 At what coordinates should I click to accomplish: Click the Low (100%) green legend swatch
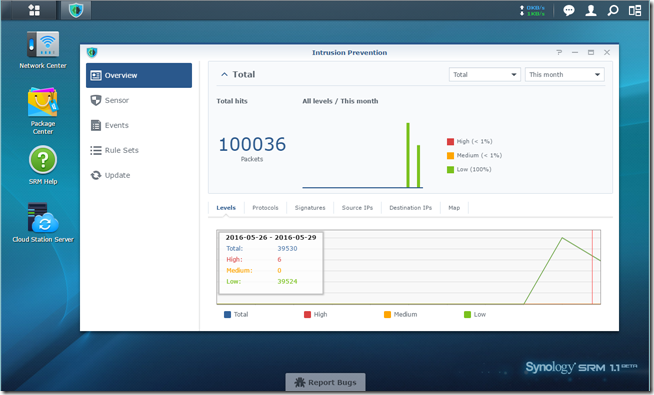point(450,170)
